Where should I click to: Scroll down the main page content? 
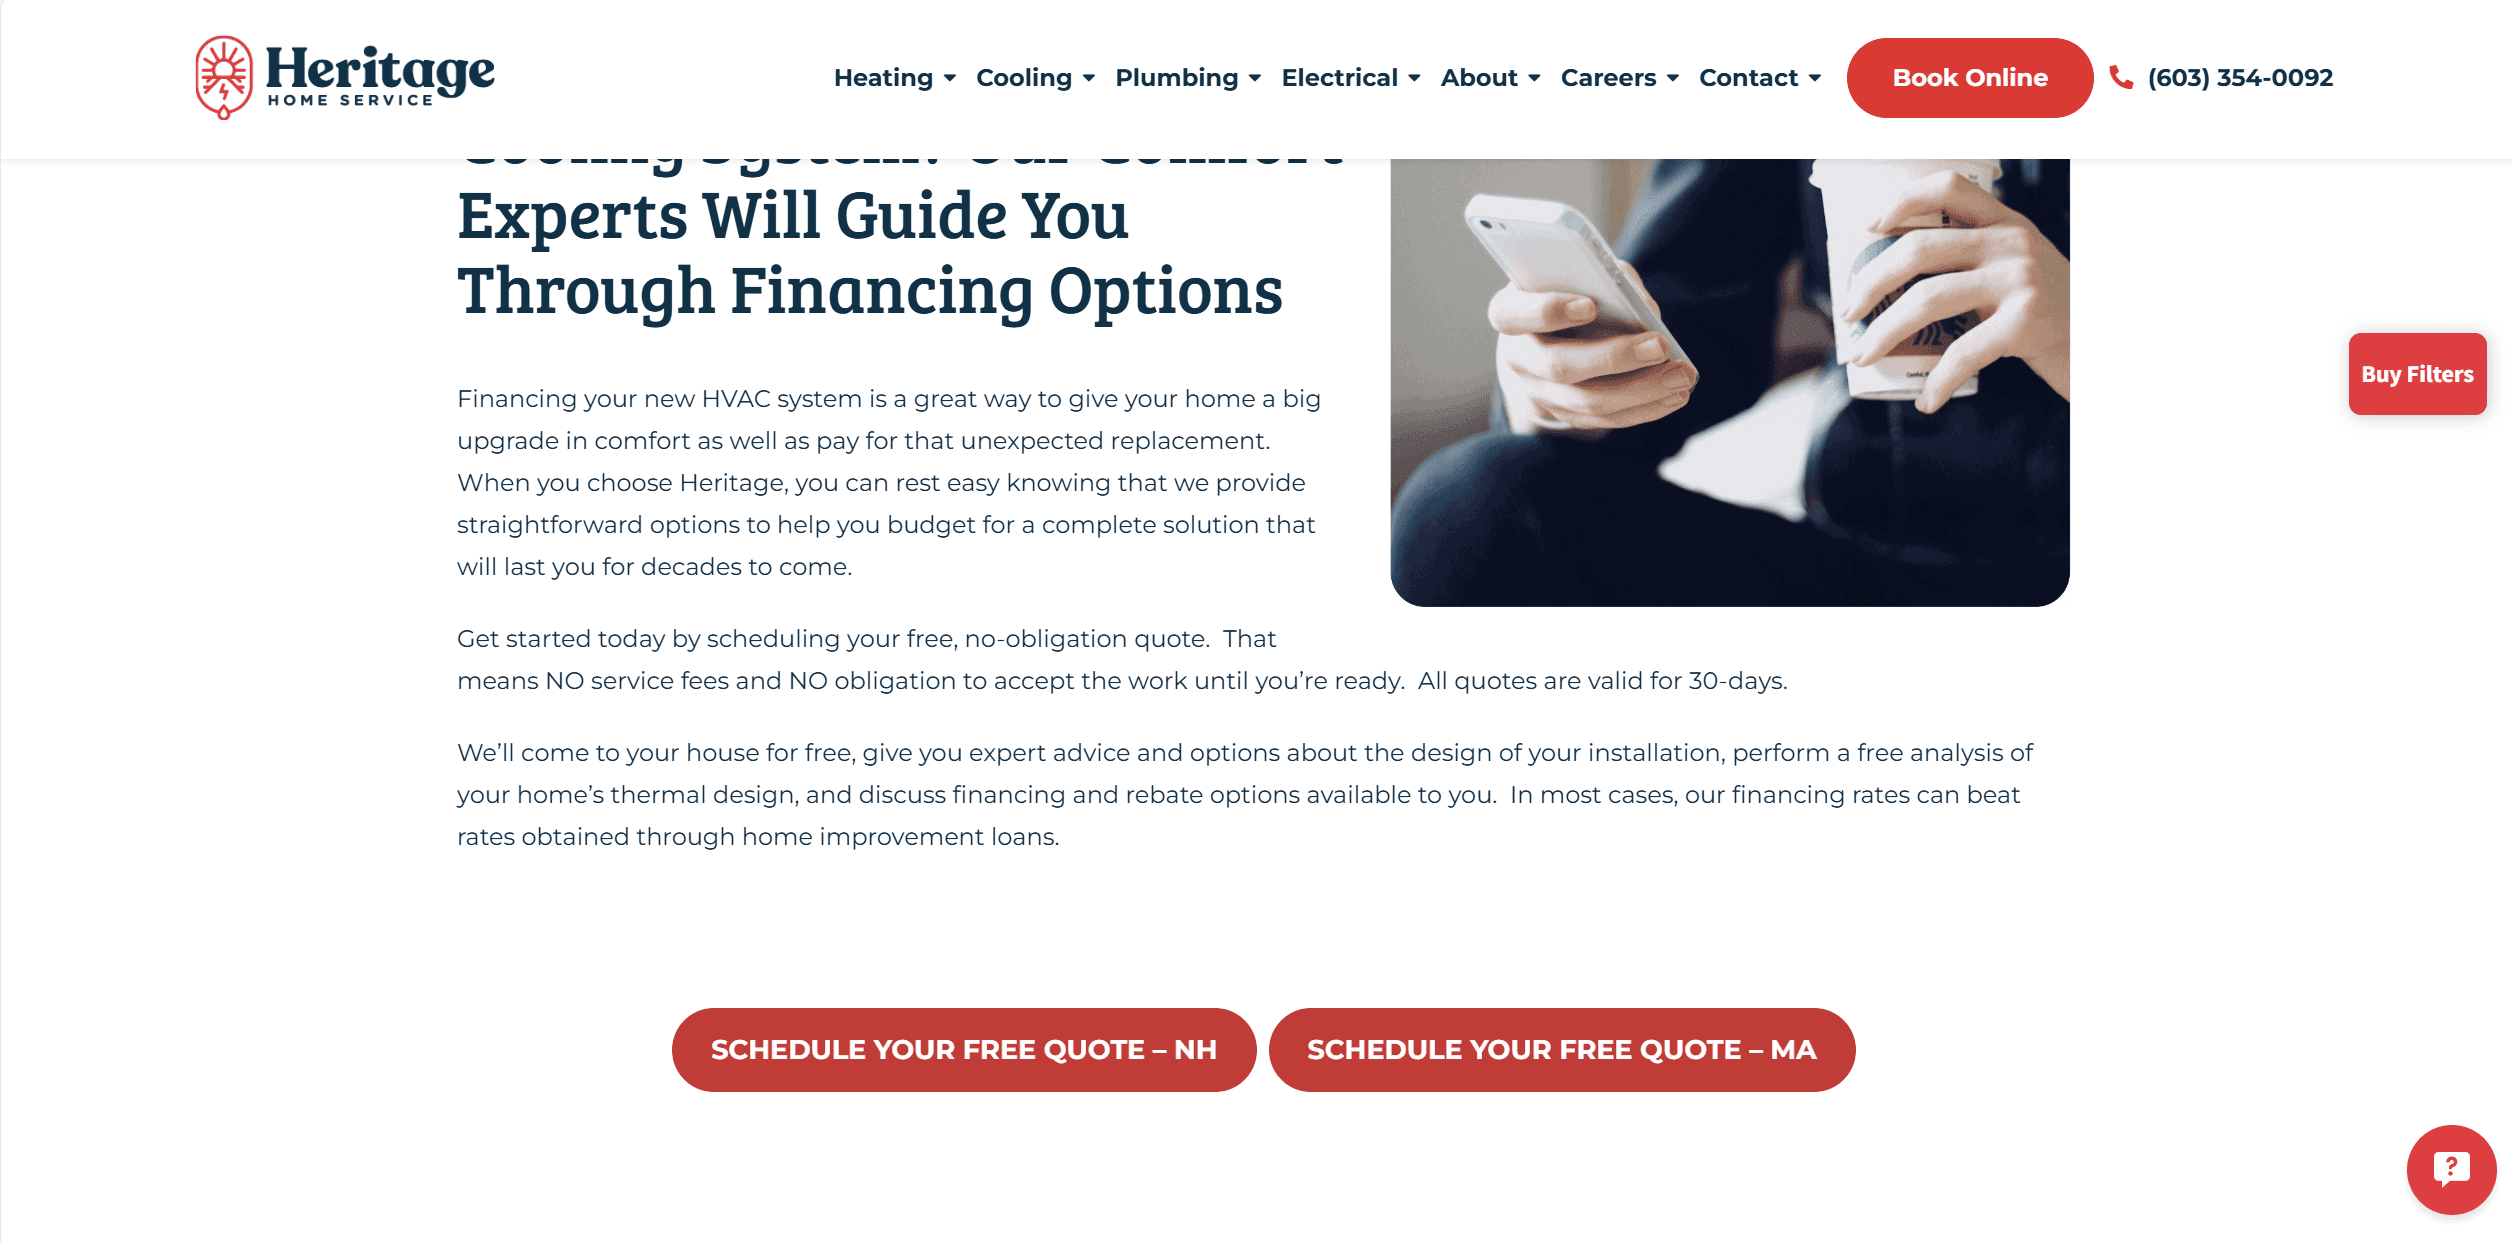coord(1256,641)
